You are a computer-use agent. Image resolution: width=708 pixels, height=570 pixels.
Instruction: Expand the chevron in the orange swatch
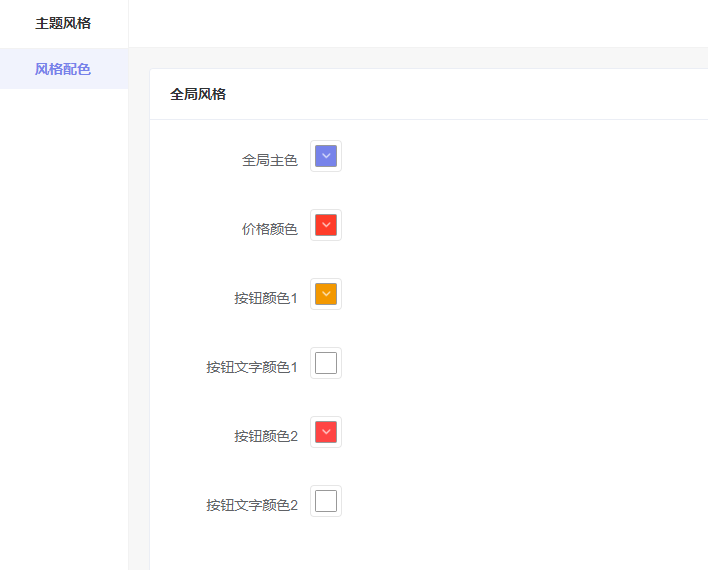coord(326,294)
